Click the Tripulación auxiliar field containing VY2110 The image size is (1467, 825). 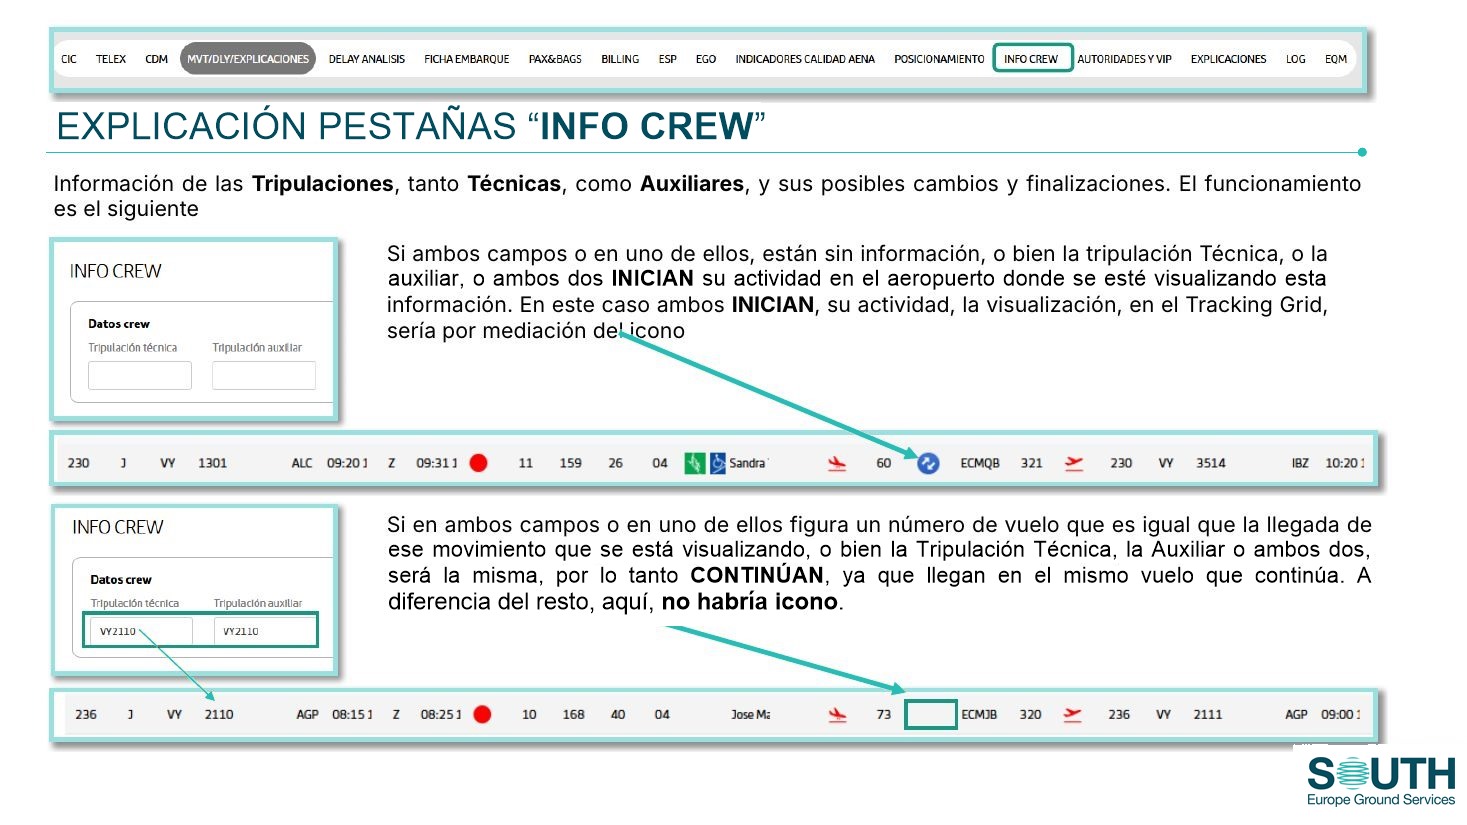265,631
